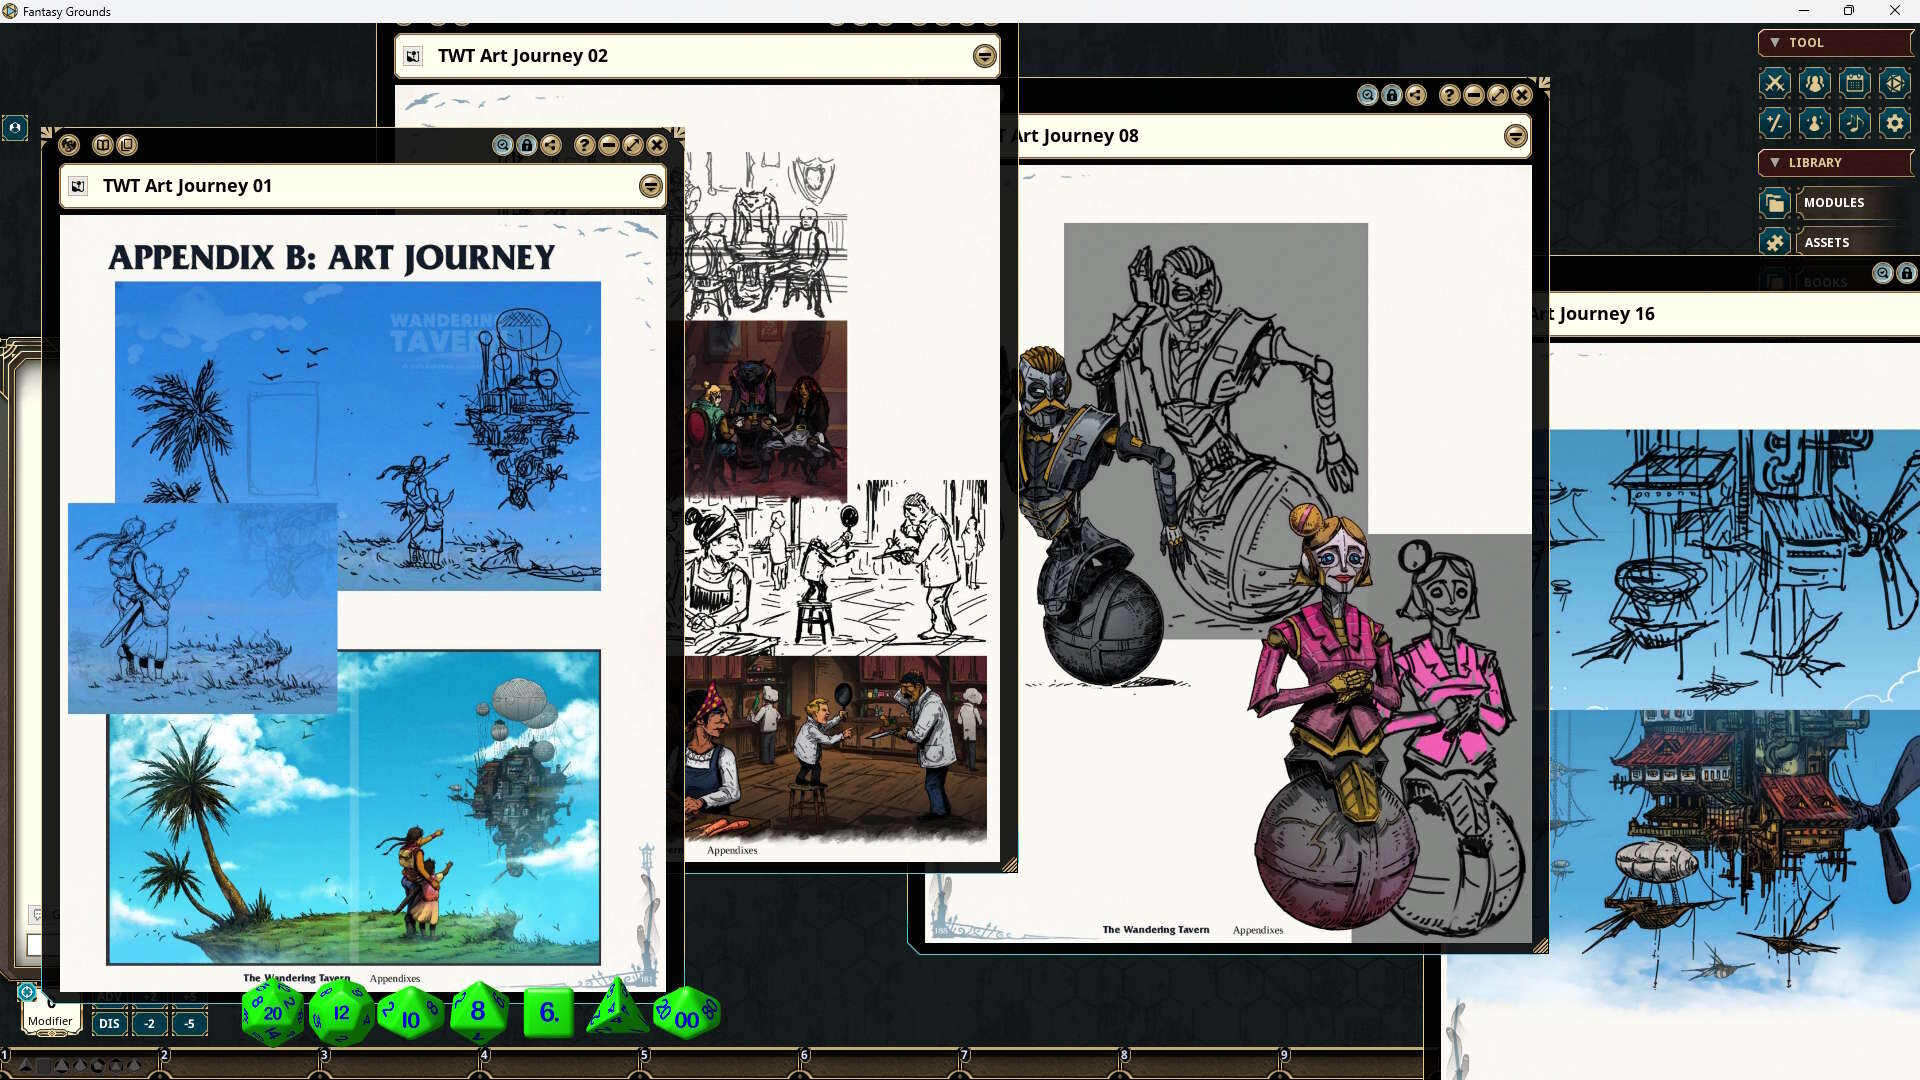
Task: Open the Art Journey 02 title menu dropdown
Action: pyautogui.click(x=985, y=56)
